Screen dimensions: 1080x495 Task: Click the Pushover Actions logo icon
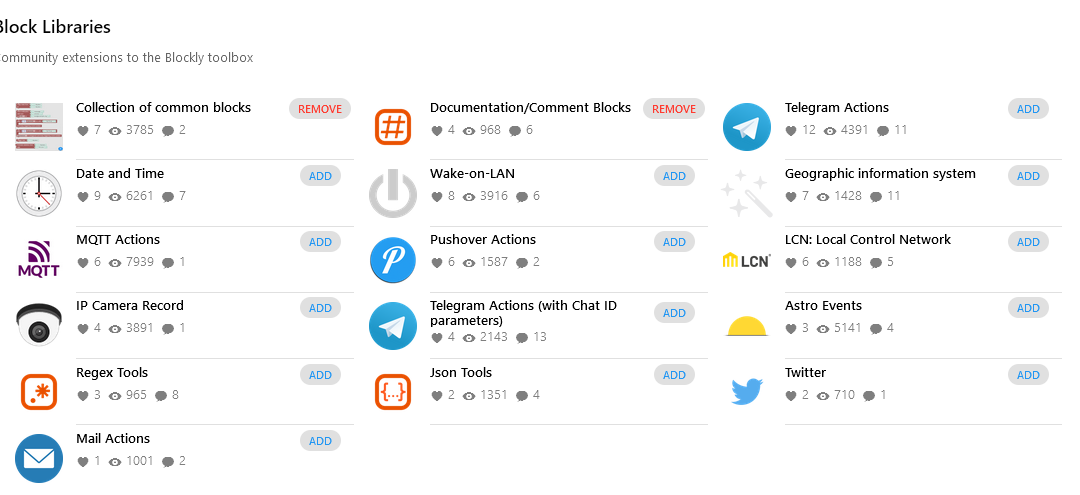[x=393, y=259]
